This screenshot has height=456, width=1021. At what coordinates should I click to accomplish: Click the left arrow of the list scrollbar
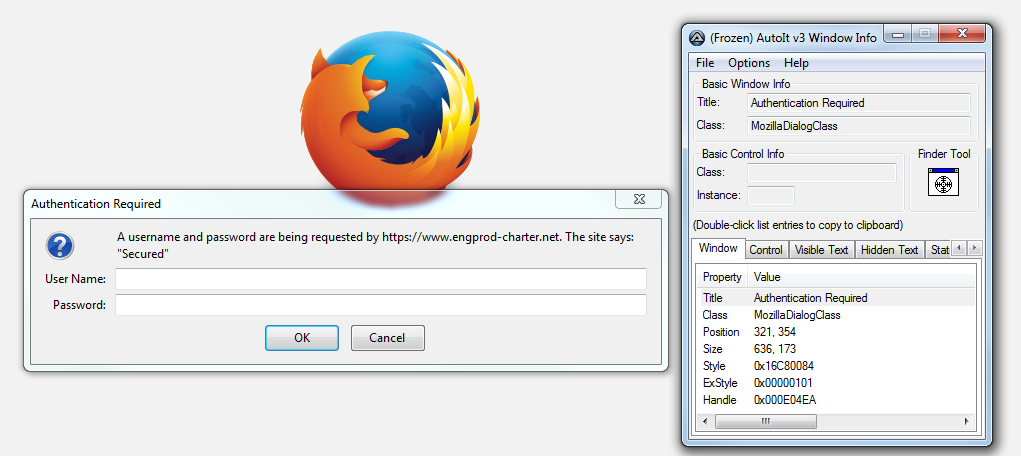click(x=705, y=421)
